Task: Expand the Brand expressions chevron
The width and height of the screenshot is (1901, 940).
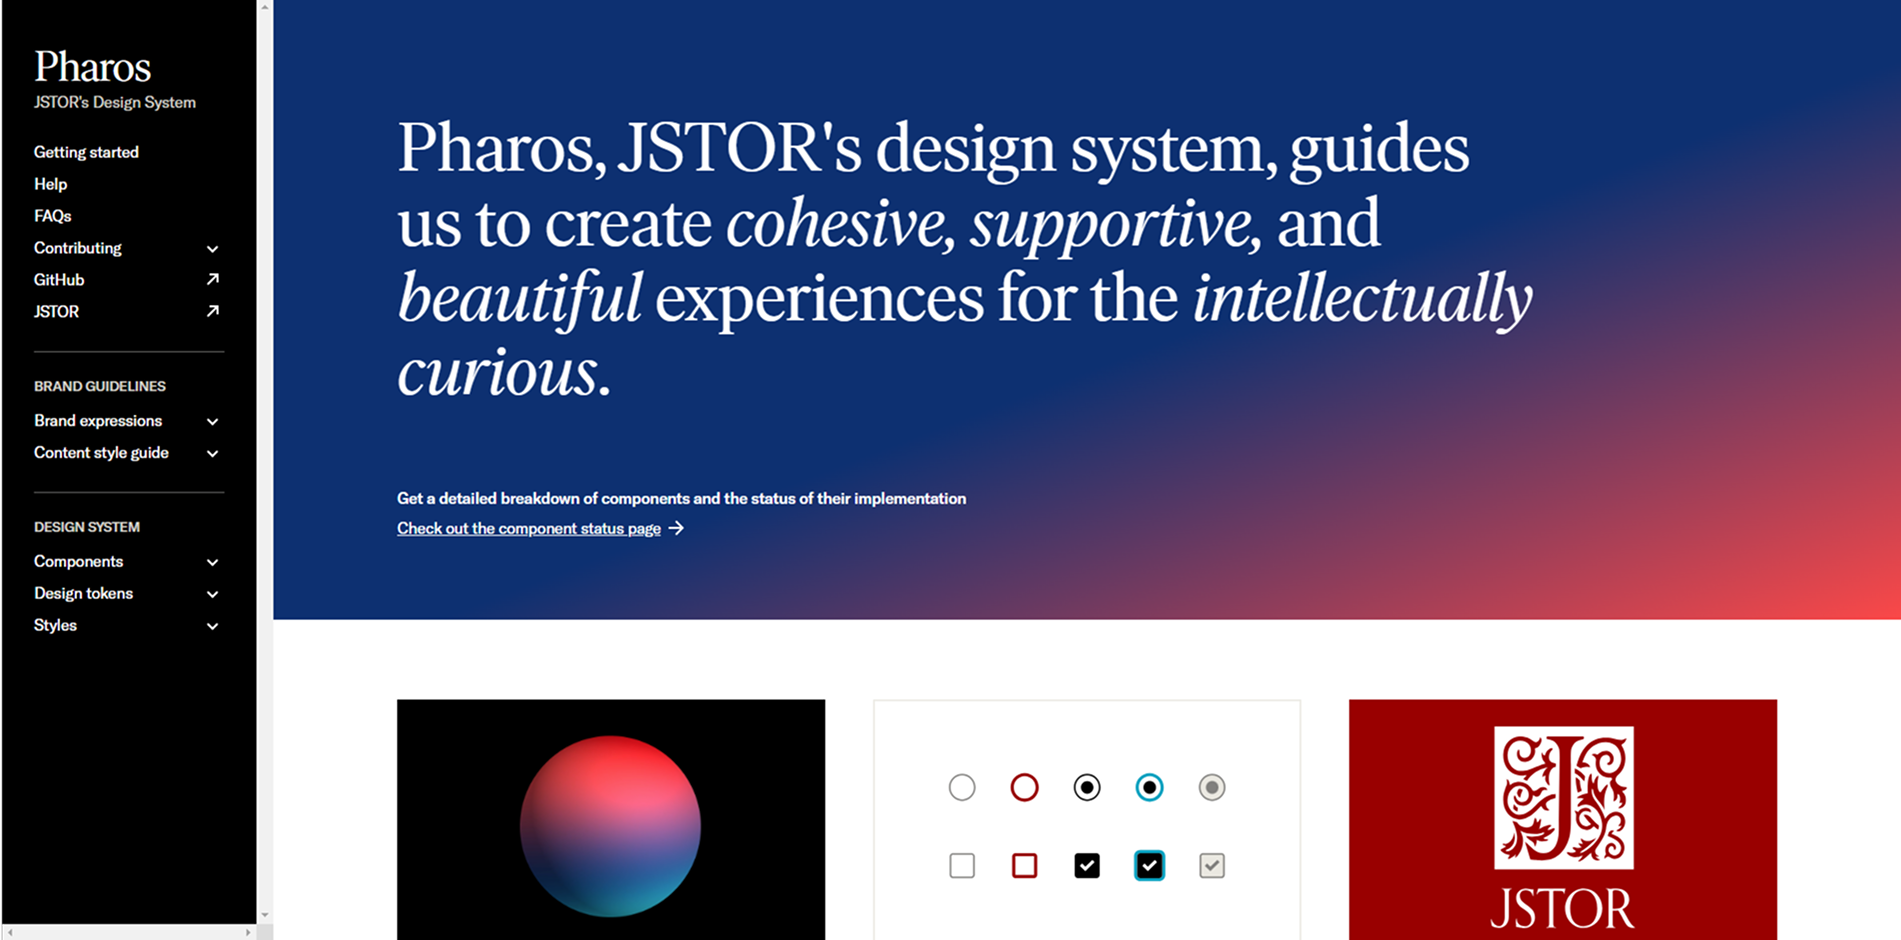Action: point(212,422)
